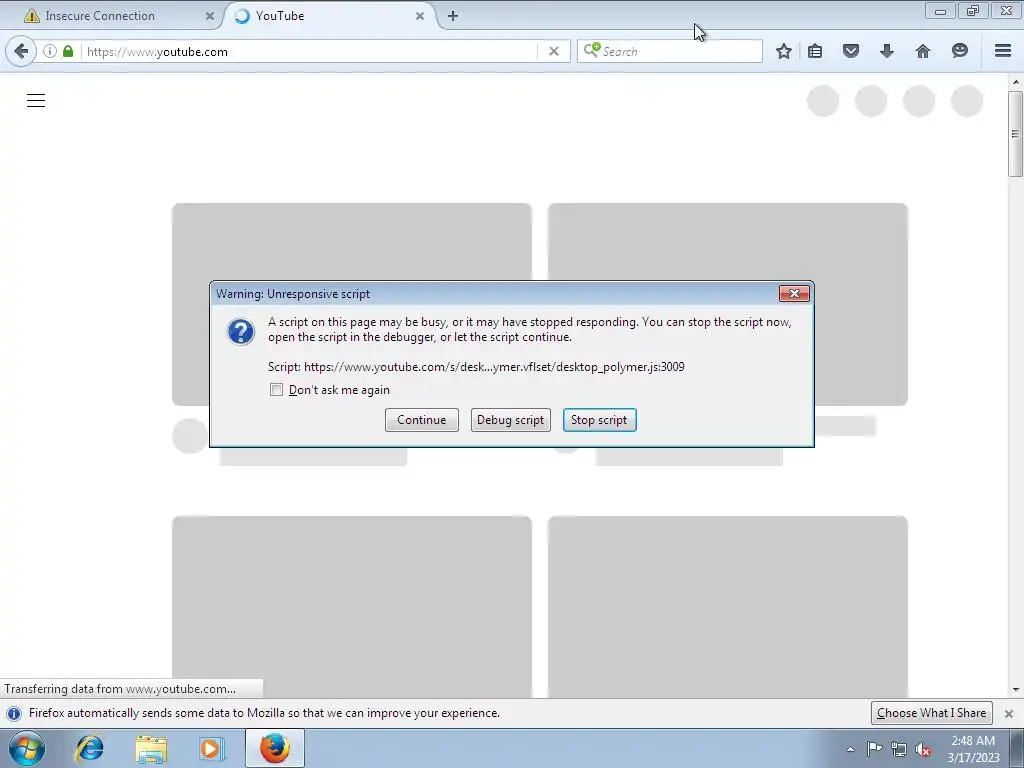Show bookmarks list icon
The image size is (1024, 768).
pos(815,51)
